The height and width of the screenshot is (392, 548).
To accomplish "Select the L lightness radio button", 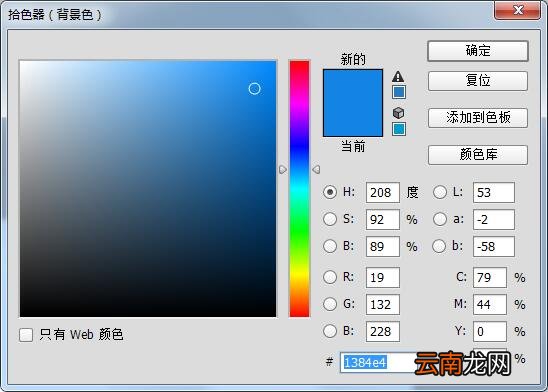I will coord(440,192).
